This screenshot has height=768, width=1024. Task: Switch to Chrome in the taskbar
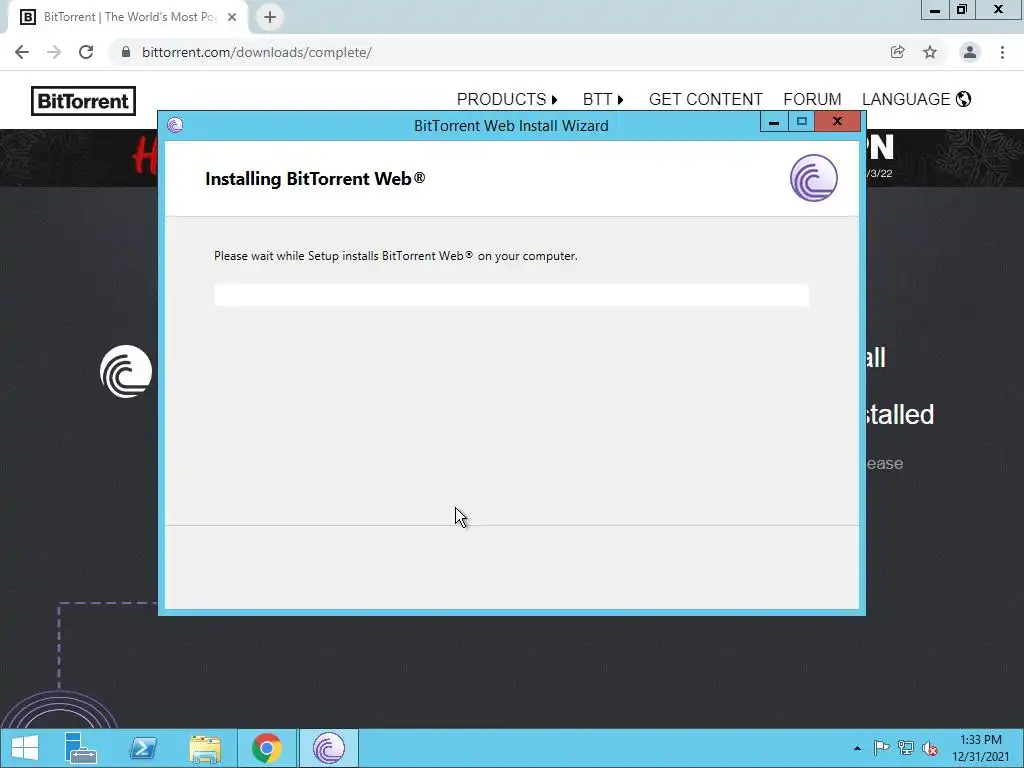(266, 748)
